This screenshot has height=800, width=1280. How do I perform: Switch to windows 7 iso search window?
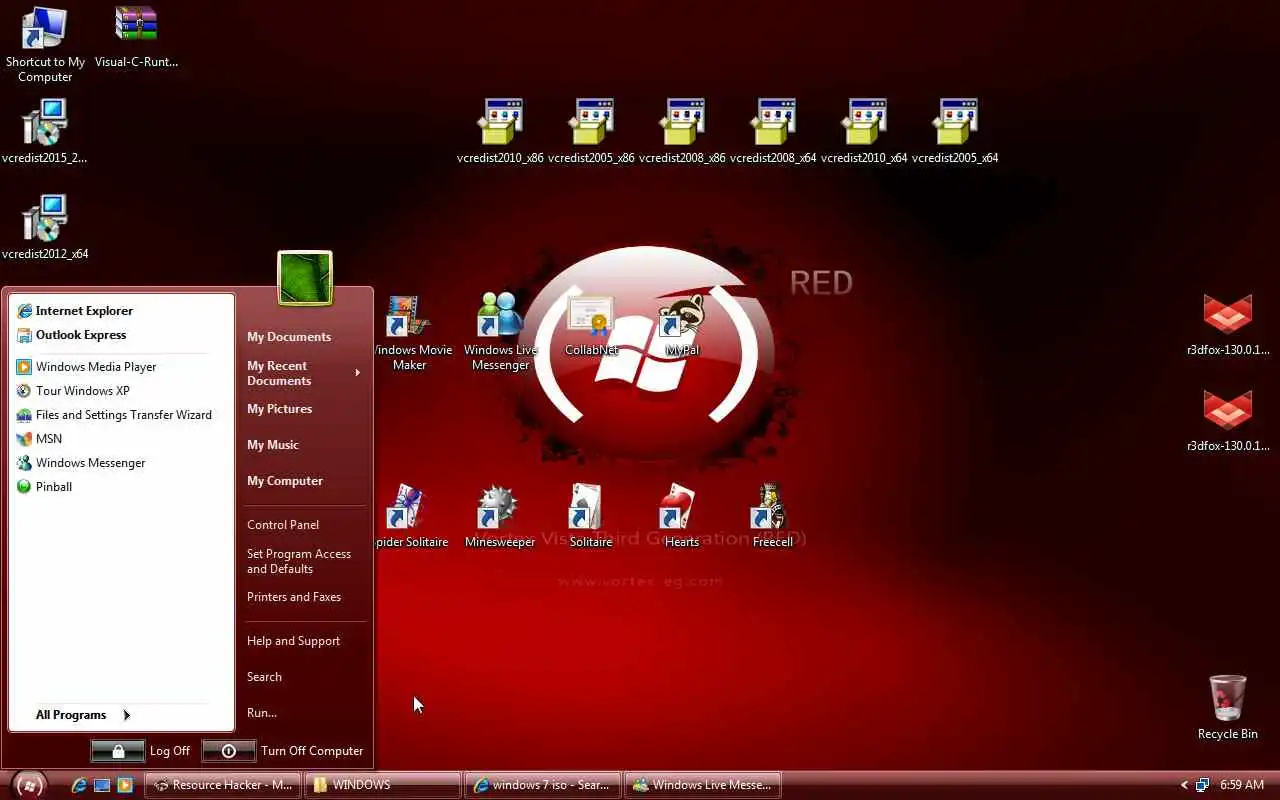point(543,785)
